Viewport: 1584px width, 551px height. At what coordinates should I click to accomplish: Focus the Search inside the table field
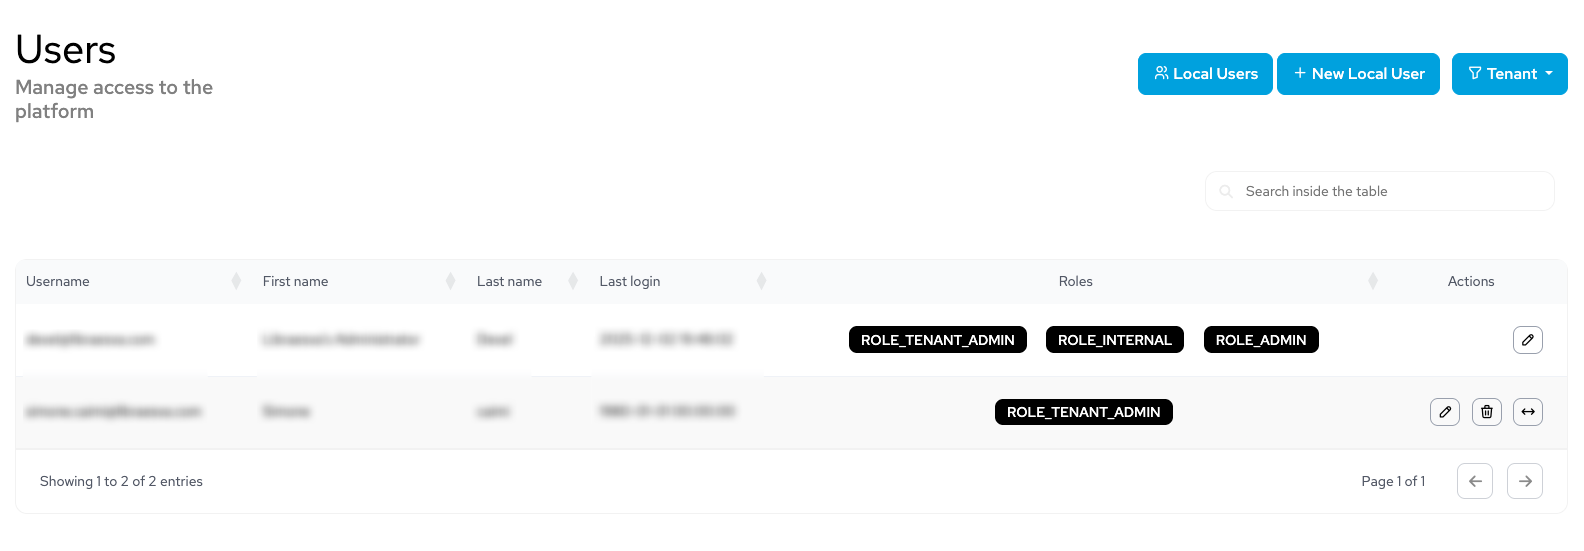tap(1379, 191)
